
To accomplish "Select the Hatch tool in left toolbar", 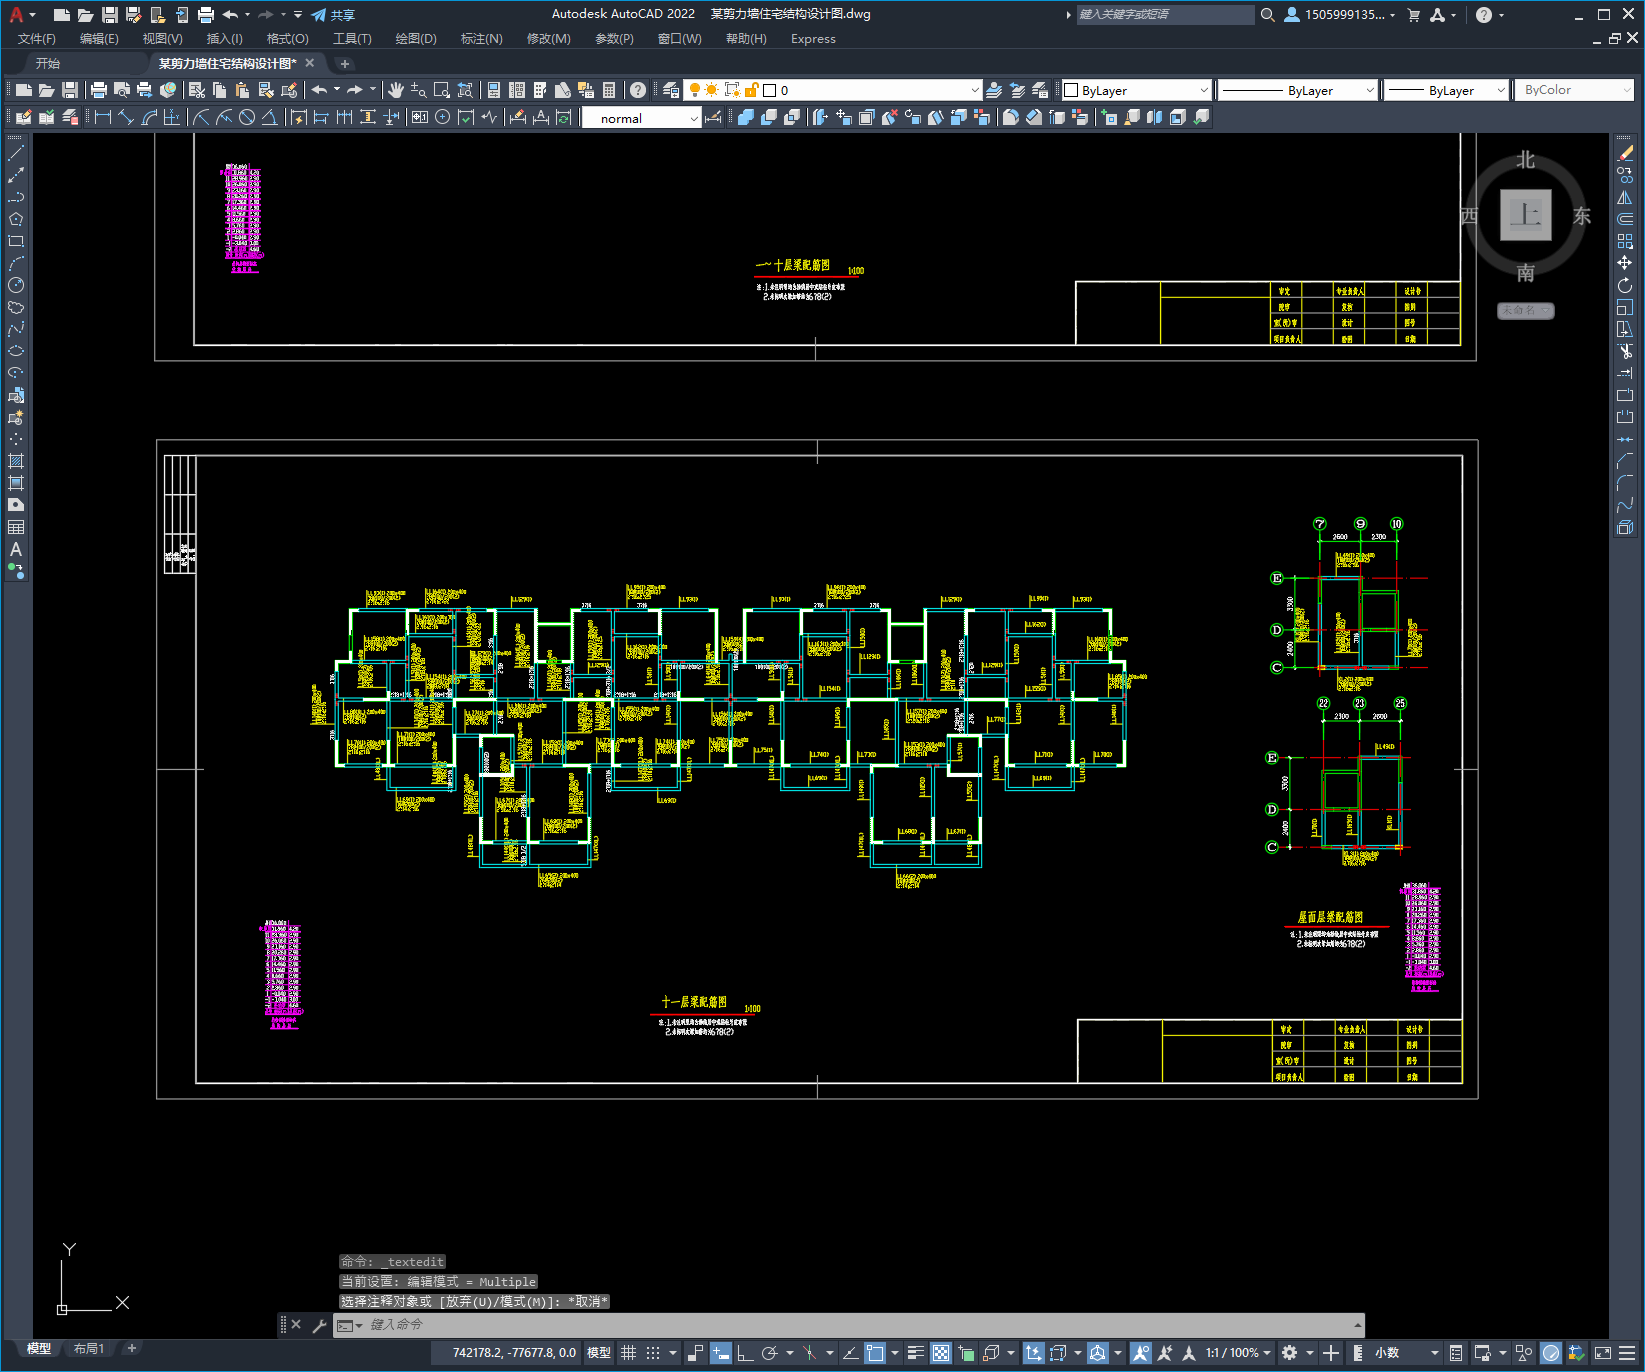I will (16, 461).
